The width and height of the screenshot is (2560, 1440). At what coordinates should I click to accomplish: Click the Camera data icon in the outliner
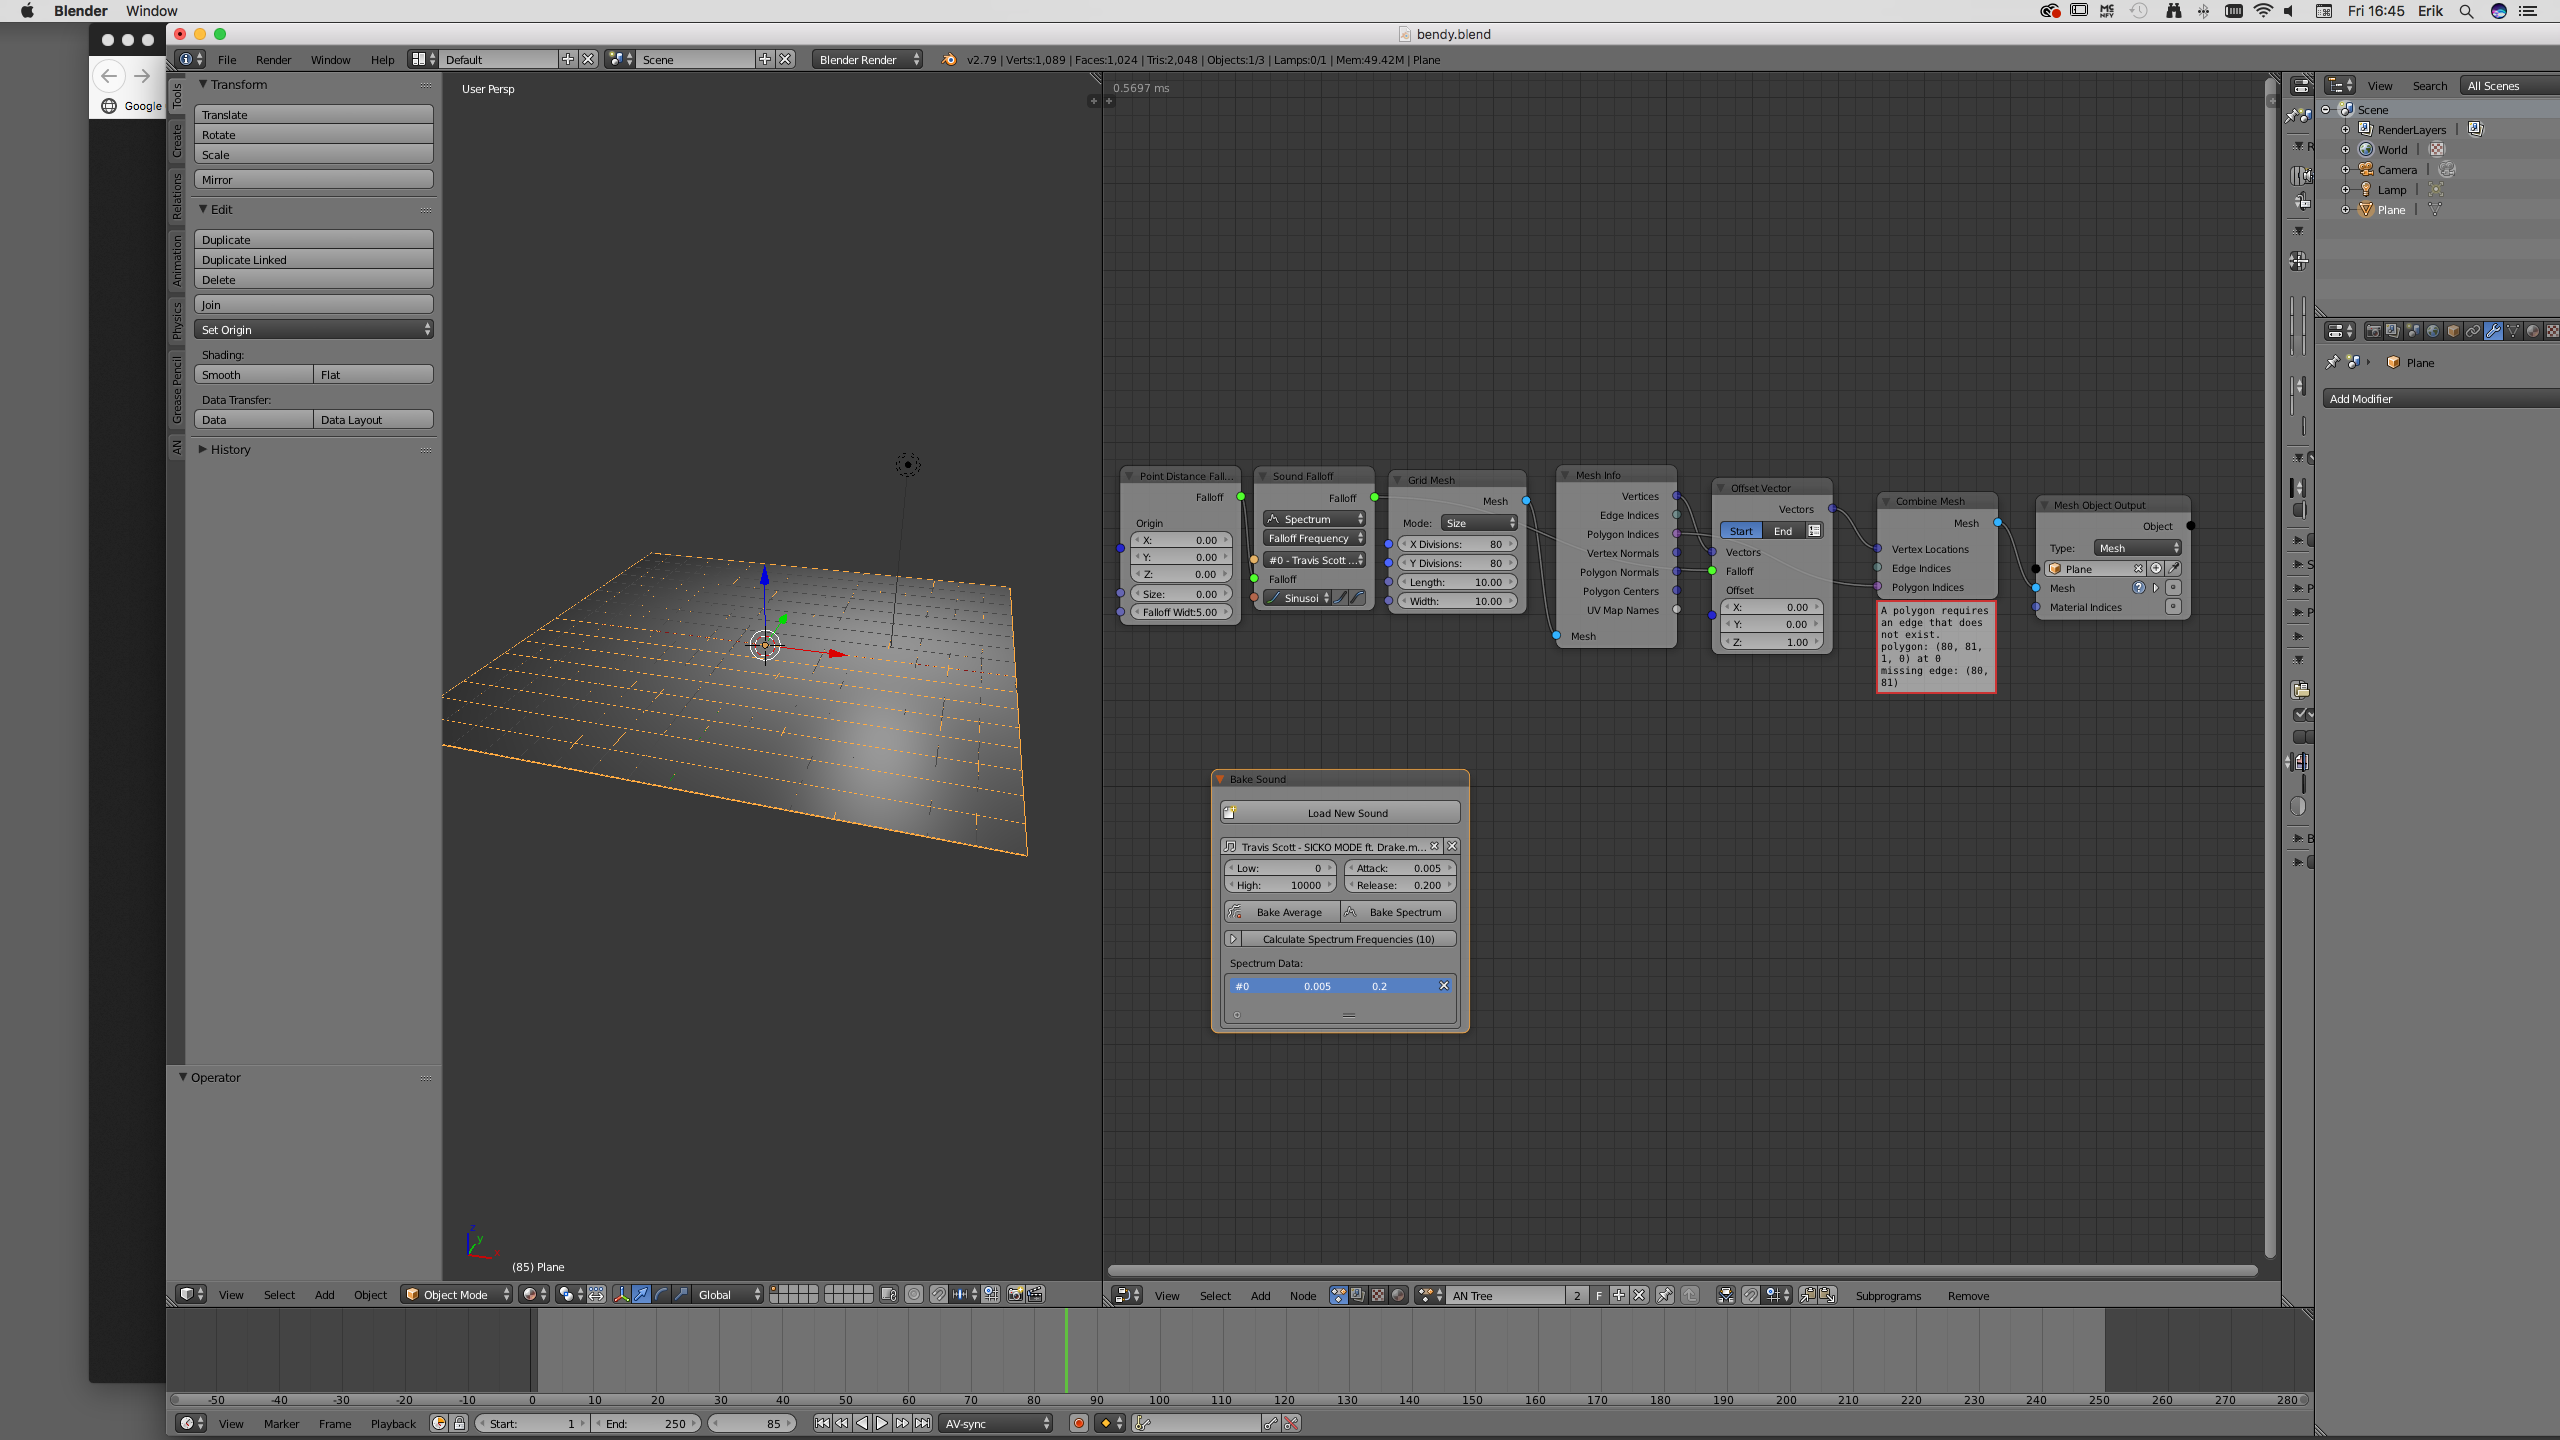2447,169
